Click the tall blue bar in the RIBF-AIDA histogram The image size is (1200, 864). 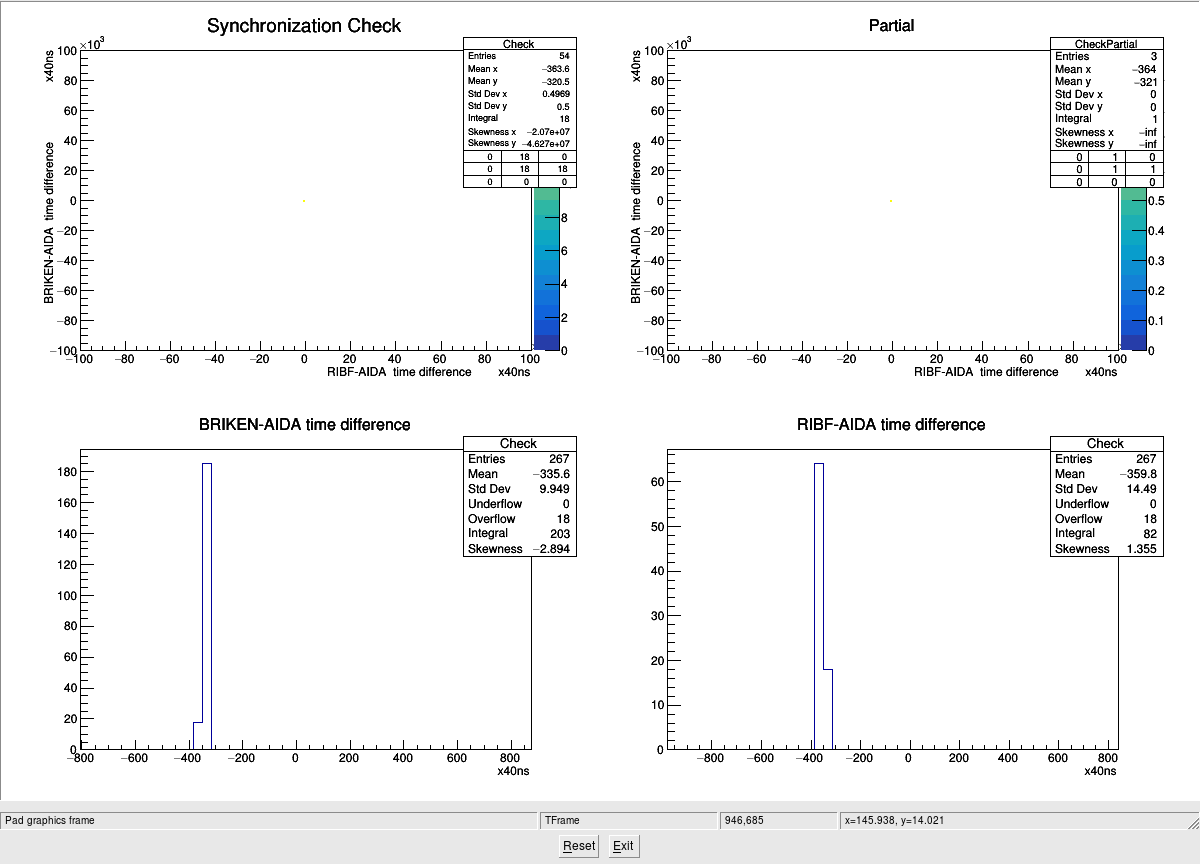point(819,606)
